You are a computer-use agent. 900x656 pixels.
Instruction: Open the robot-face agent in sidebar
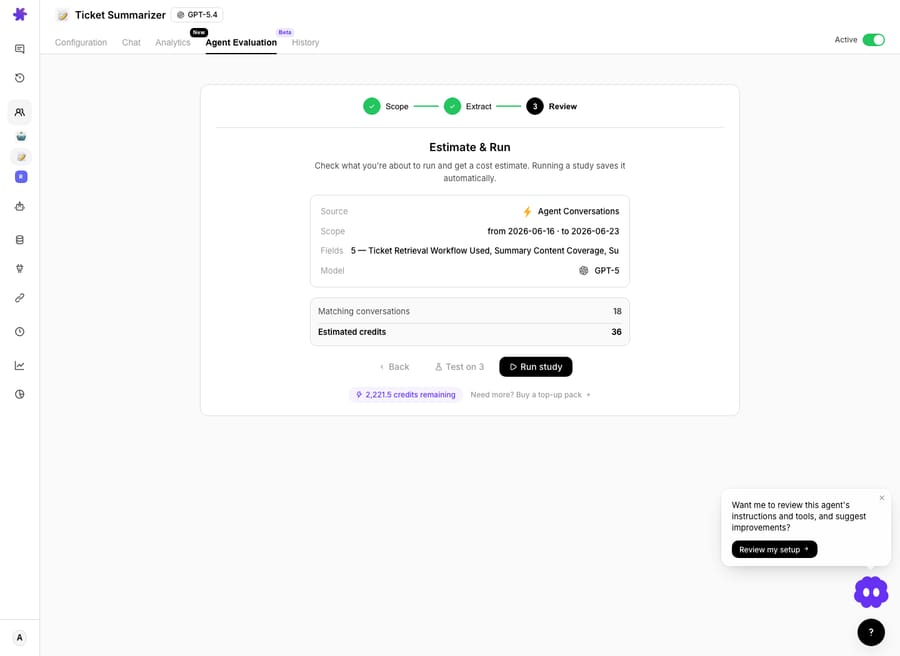[21, 137]
